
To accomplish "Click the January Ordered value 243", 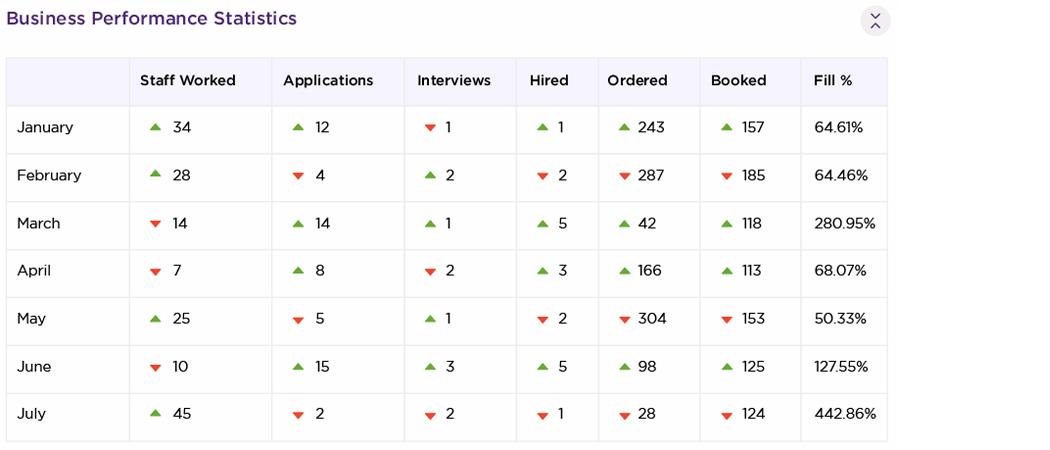I will click(652, 127).
